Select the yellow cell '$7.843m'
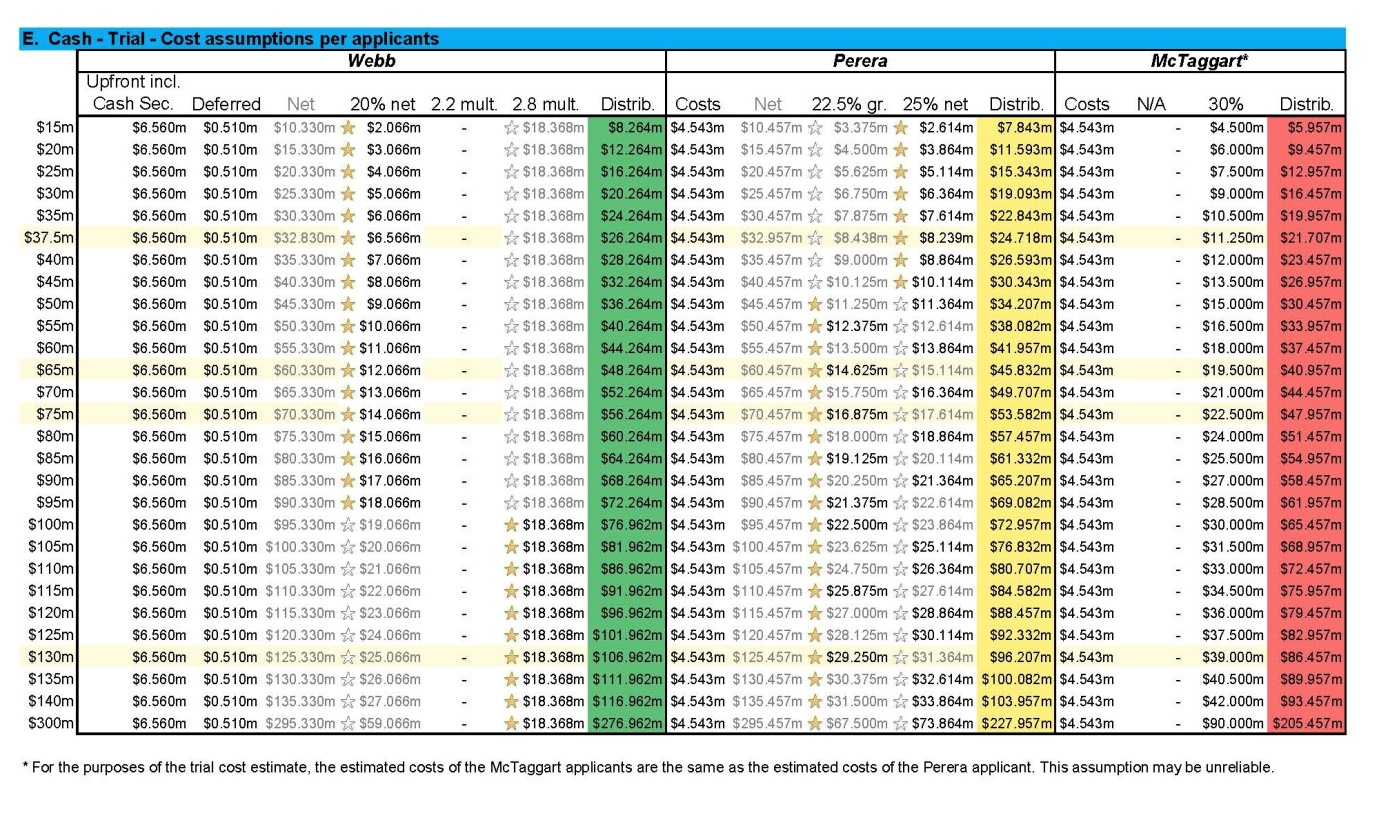Image resolution: width=1379 pixels, height=820 pixels. (x=1016, y=127)
